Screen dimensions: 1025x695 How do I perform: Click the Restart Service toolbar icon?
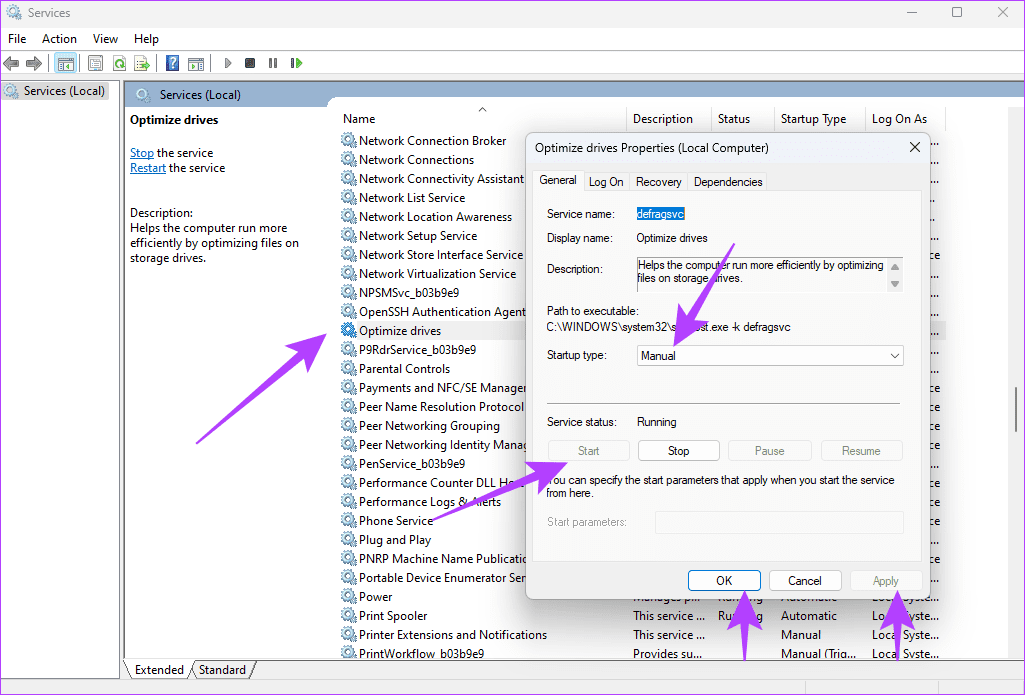[x=296, y=63]
